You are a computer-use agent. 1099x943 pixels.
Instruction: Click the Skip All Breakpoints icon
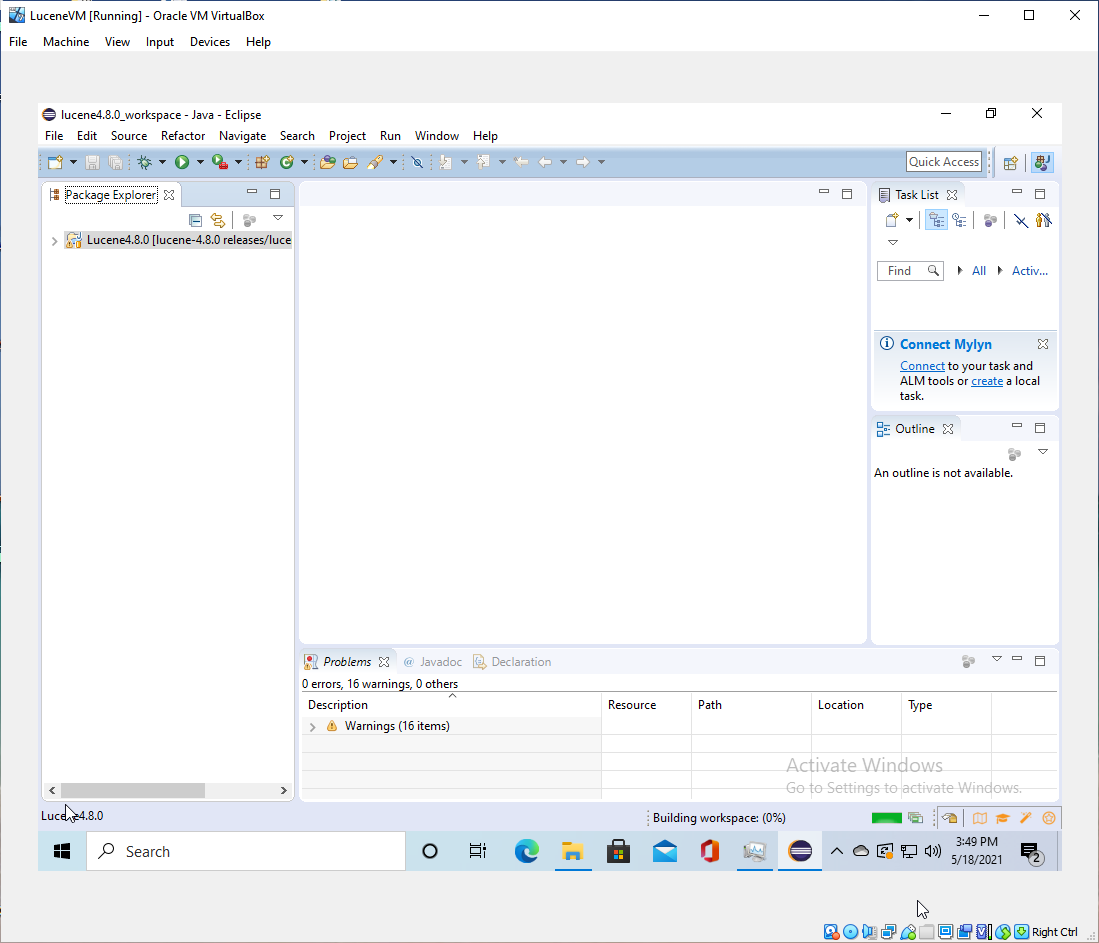click(x=418, y=162)
